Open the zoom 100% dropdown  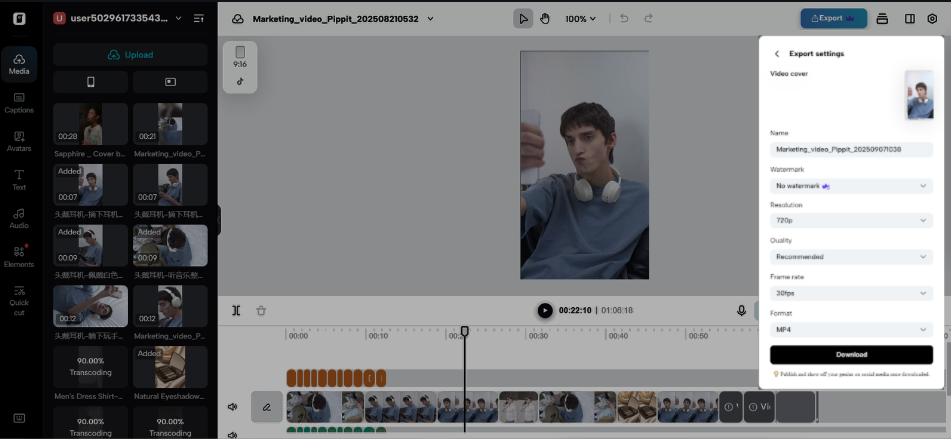[x=580, y=18]
